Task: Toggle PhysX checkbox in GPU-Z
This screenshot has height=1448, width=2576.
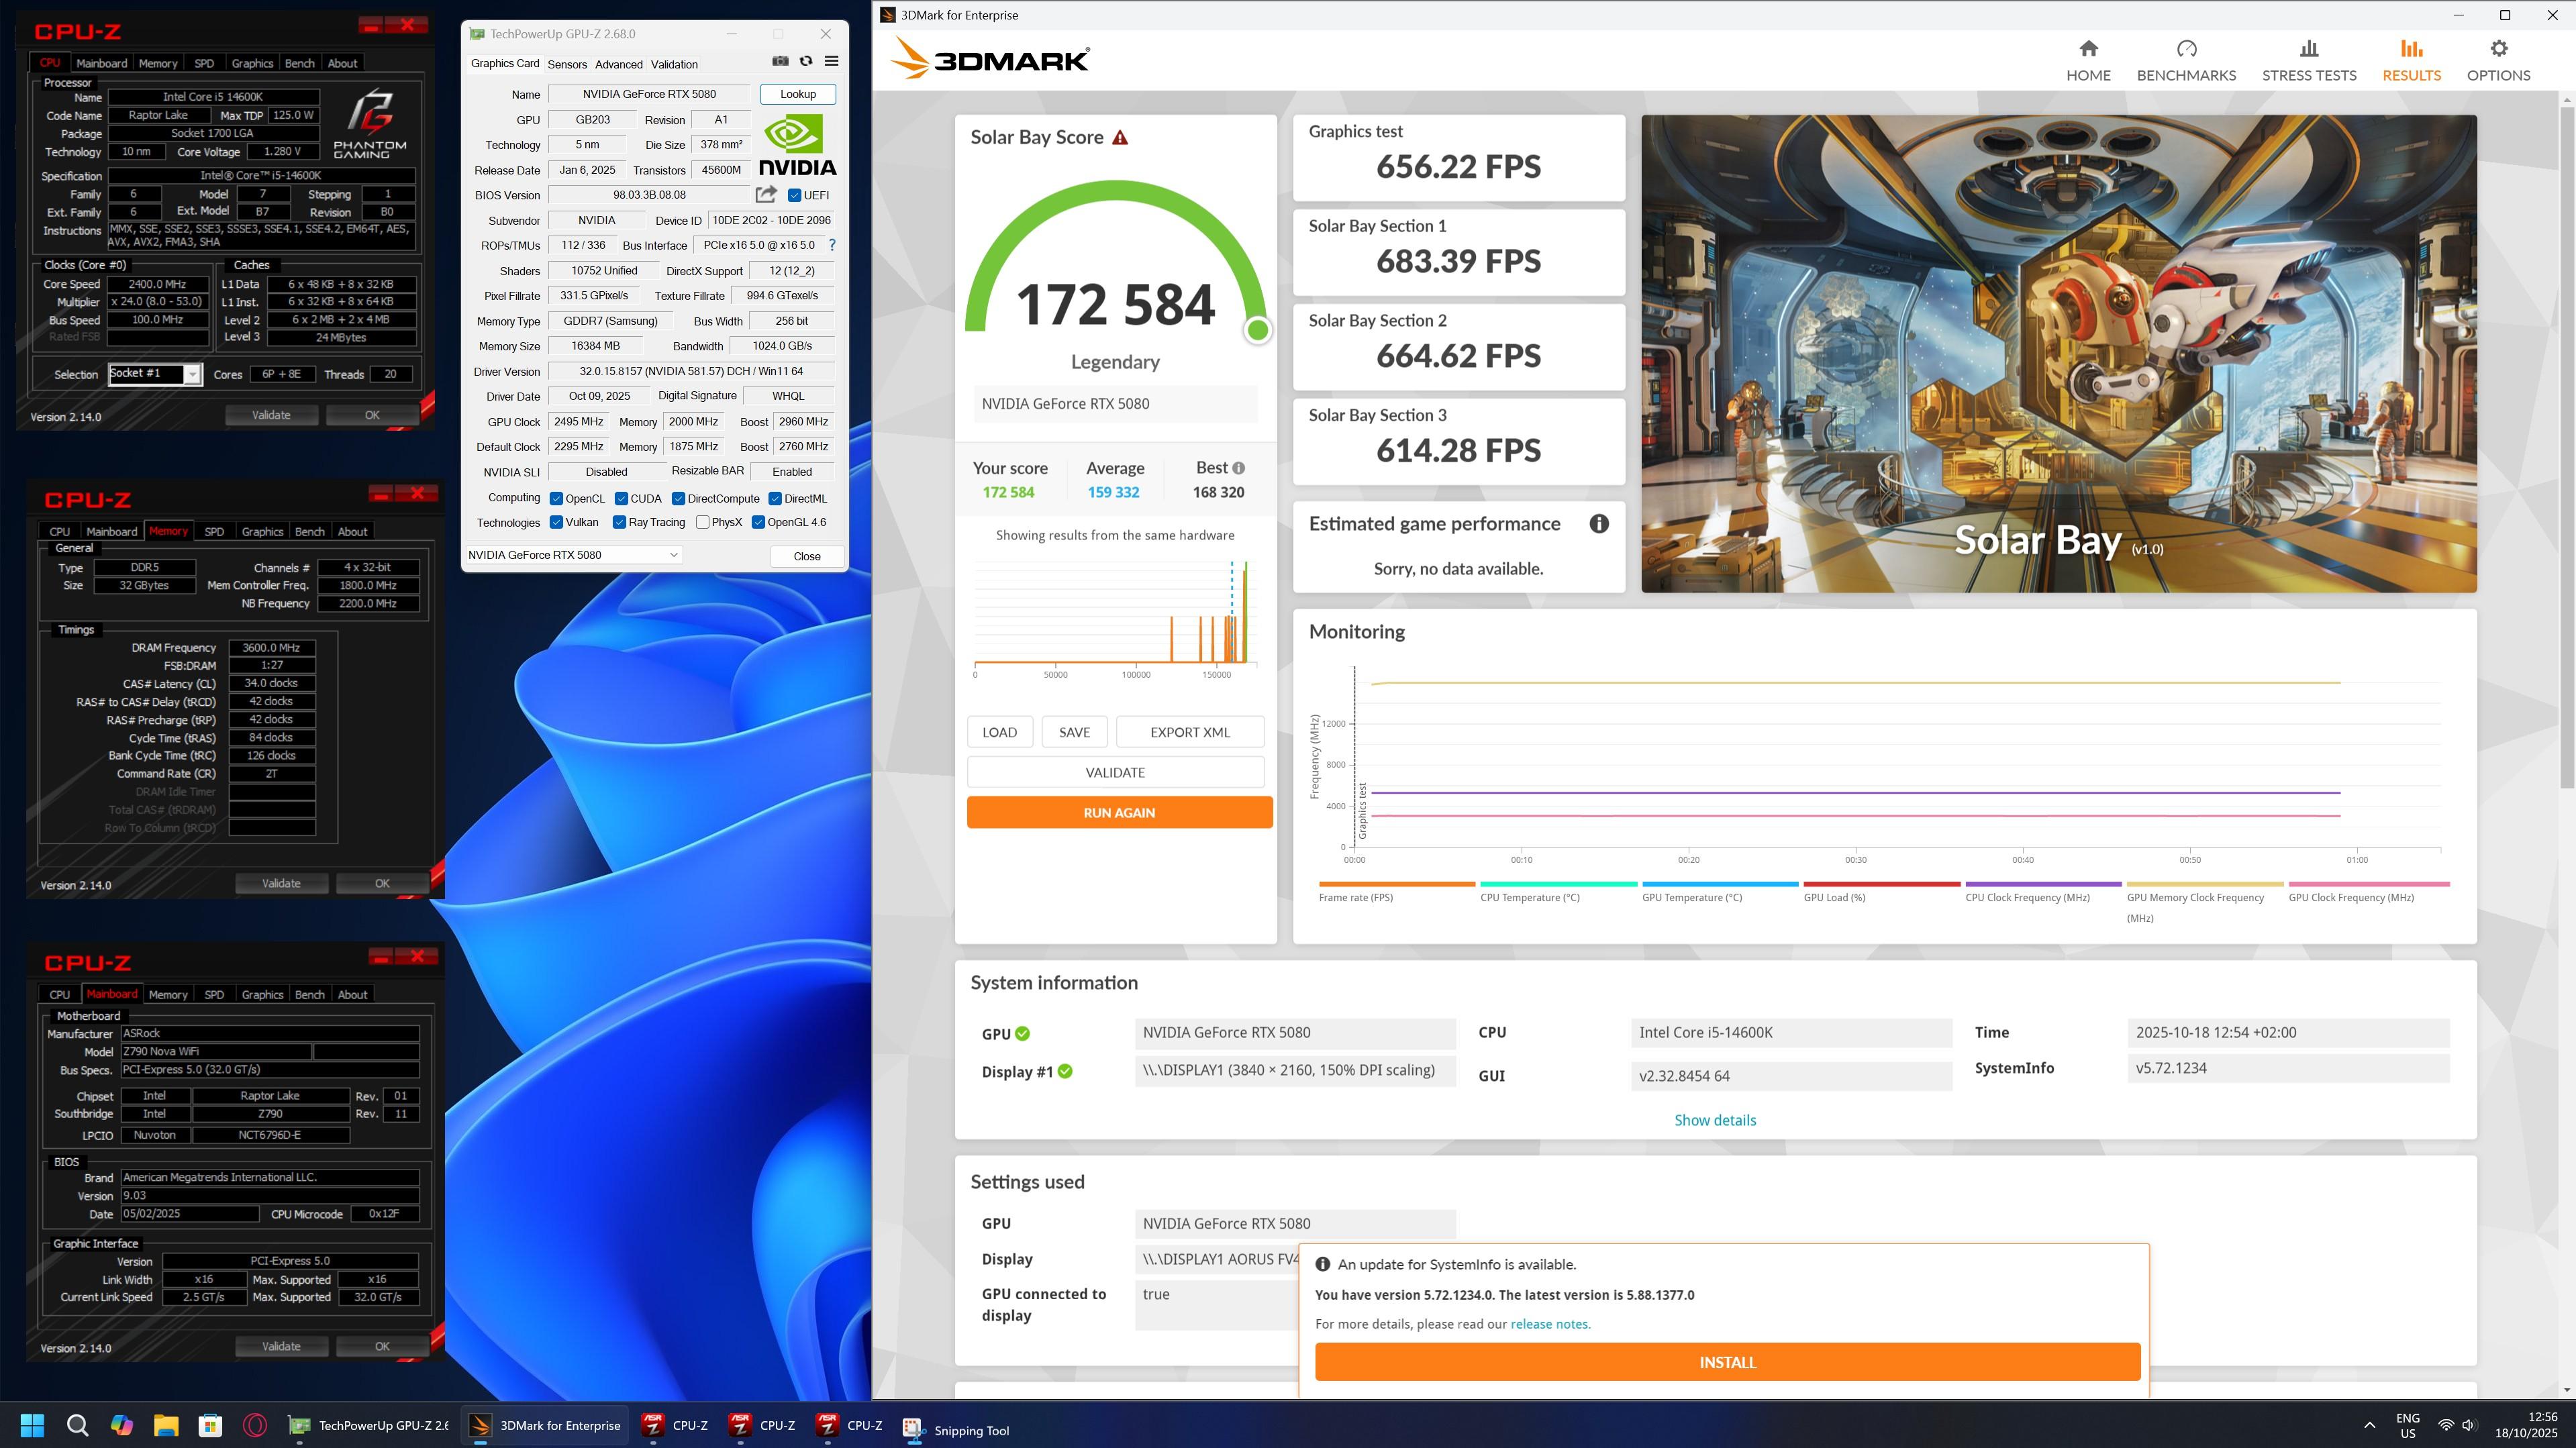Action: click(x=703, y=522)
